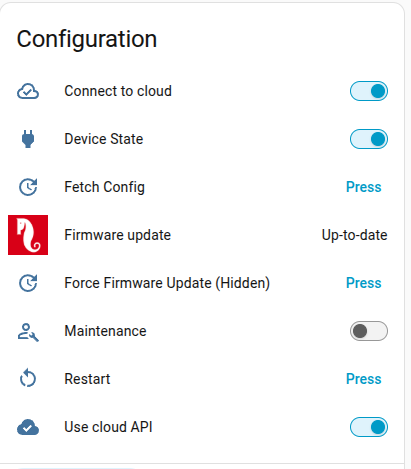Open the red seahorse Firmware update icon
Screen dimensions: 411x469
(x=28, y=235)
